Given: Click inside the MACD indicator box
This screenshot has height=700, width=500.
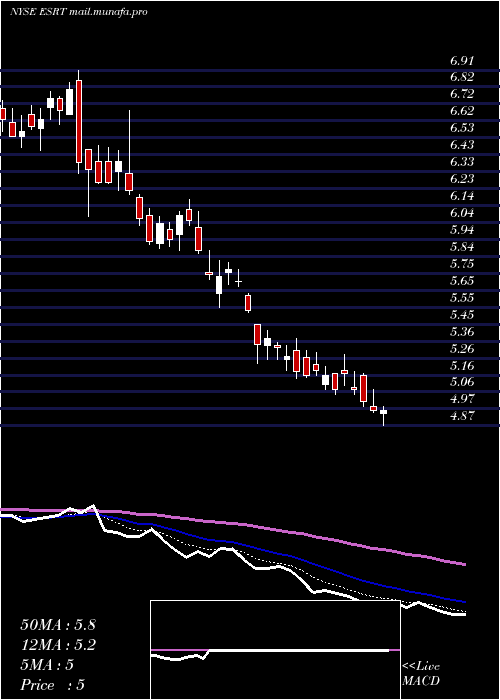Looking at the screenshot, I should (x=275, y=650).
